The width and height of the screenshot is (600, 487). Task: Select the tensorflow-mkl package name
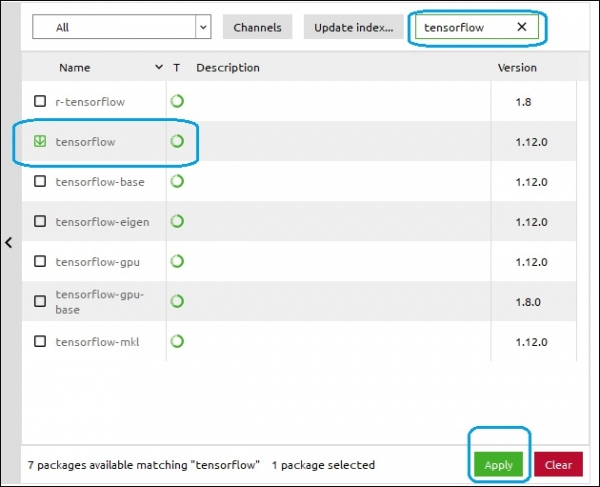(97, 342)
